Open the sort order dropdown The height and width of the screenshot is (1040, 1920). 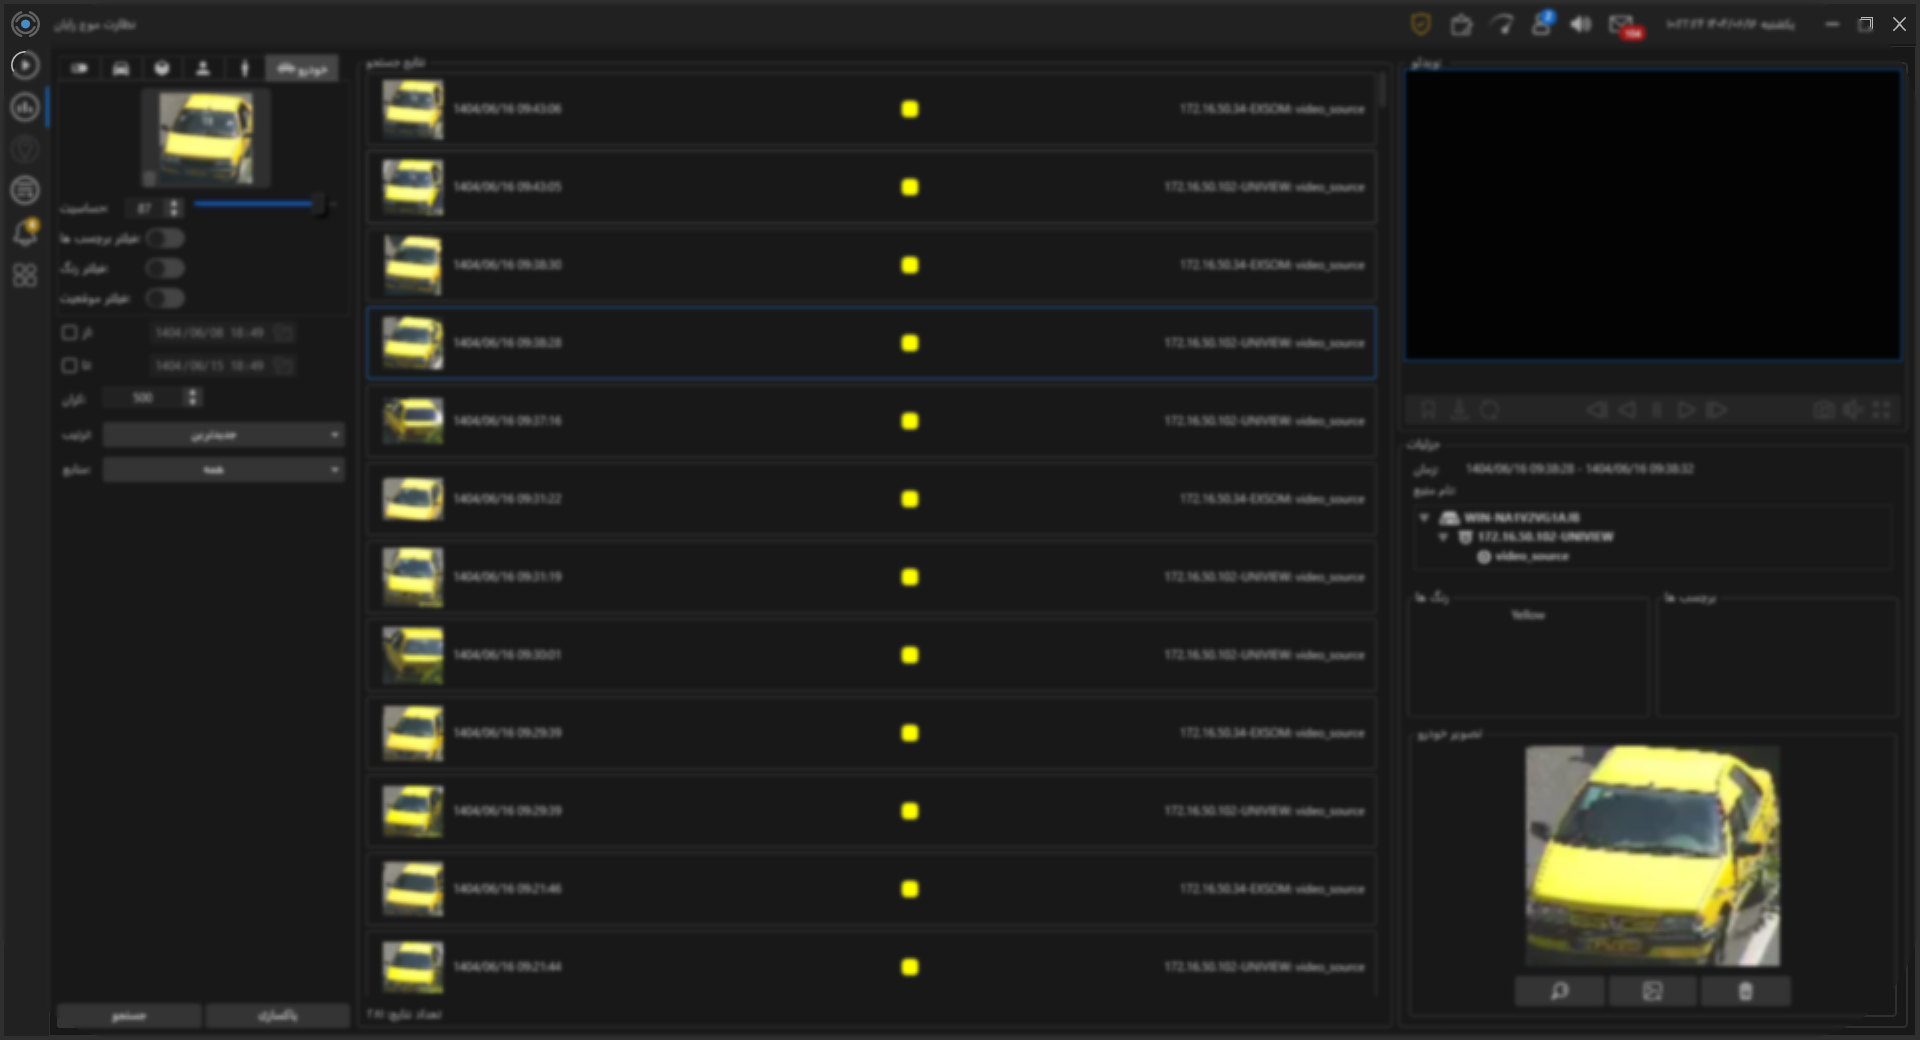[223, 435]
